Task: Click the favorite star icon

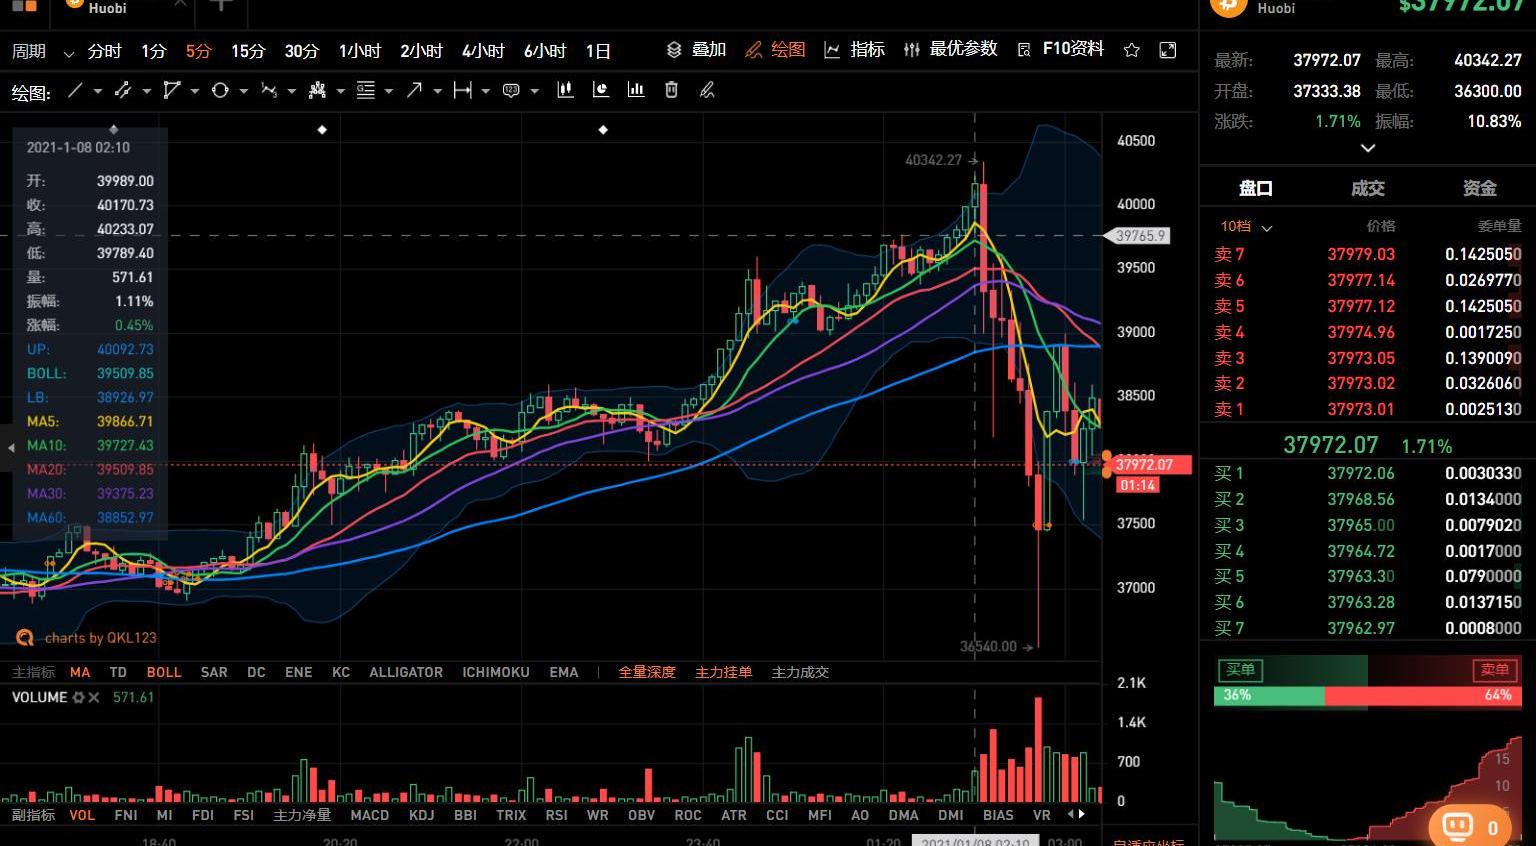Action: tap(1131, 50)
